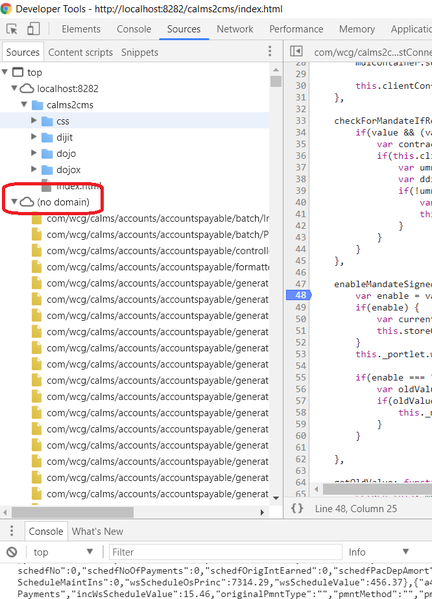
Task: Toggle breakpoint on line 48
Action: click(299, 295)
